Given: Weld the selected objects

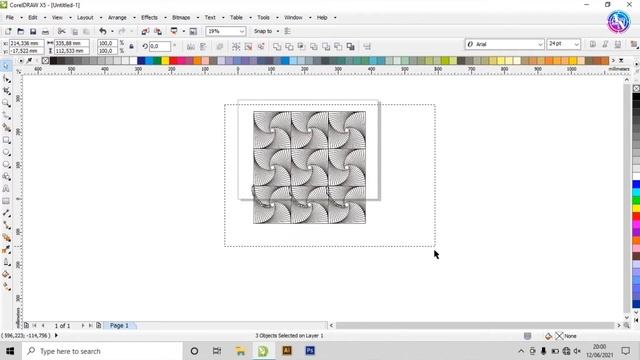Looking at the screenshot, I should [x=277, y=47].
